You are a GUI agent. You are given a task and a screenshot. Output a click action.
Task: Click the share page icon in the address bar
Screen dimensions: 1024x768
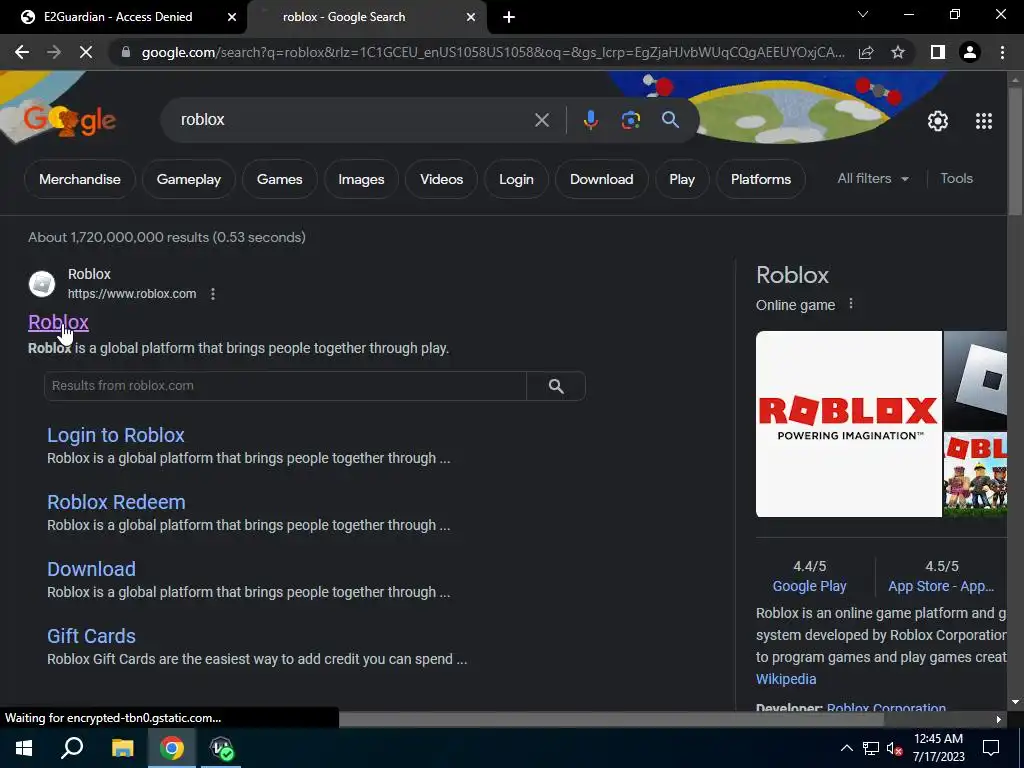tap(866, 52)
